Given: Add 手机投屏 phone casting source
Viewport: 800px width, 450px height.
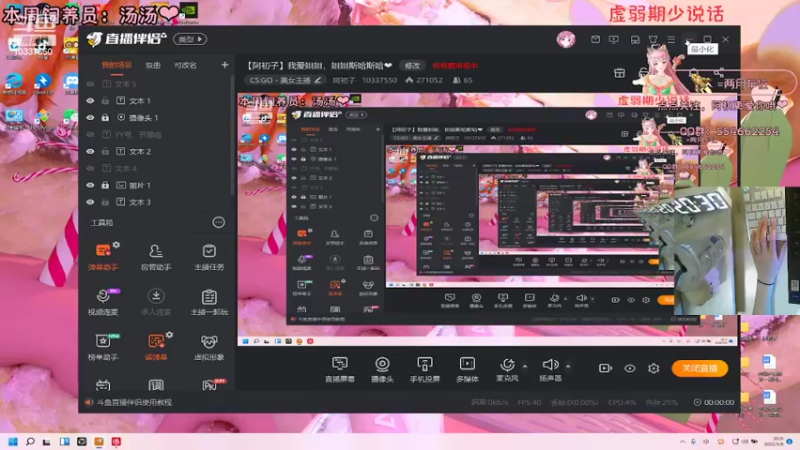Looking at the screenshot, I should coord(424,369).
